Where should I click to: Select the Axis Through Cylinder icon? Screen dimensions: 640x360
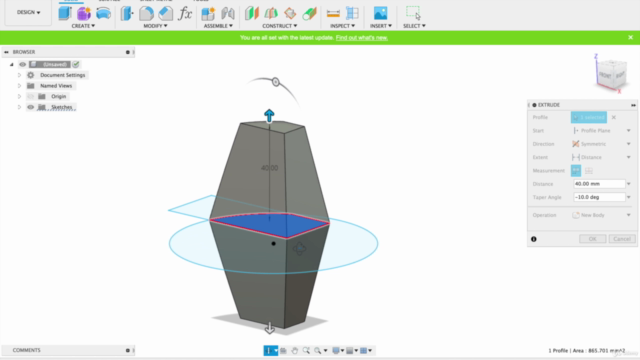[x=310, y=13]
